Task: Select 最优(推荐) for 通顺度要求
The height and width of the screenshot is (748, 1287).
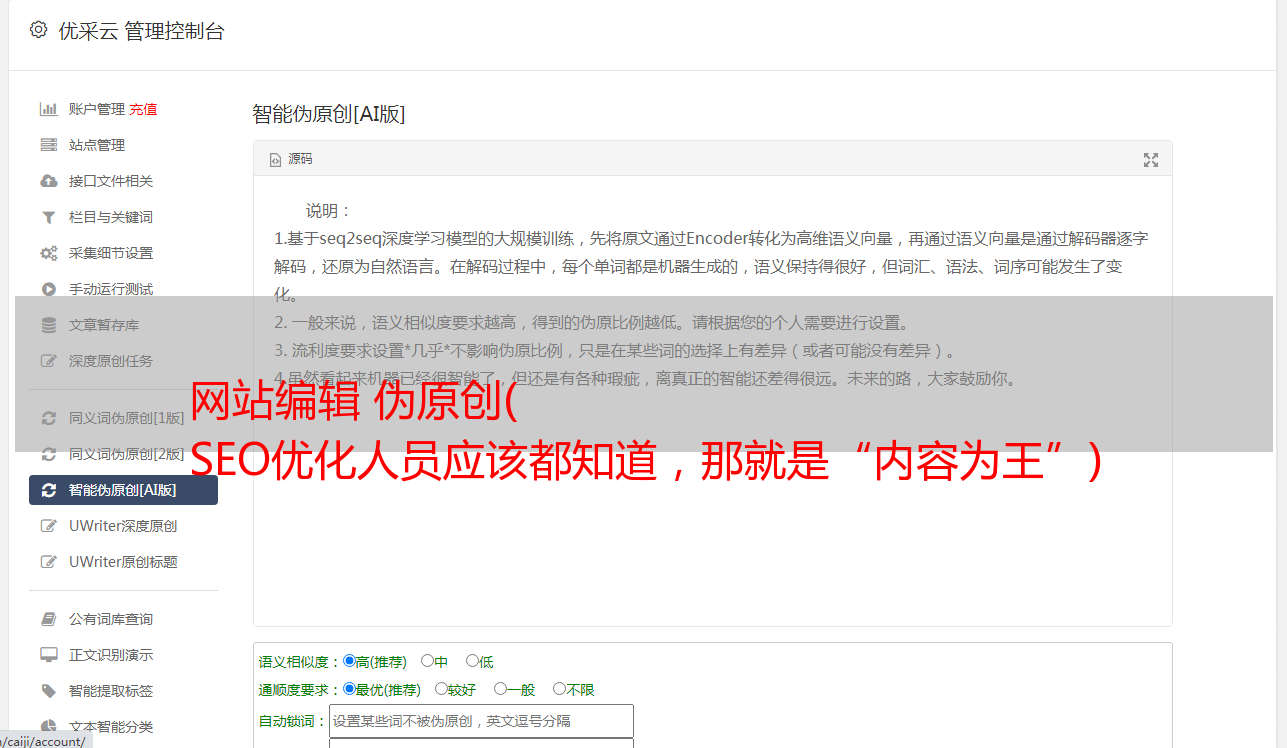Action: tap(349, 689)
